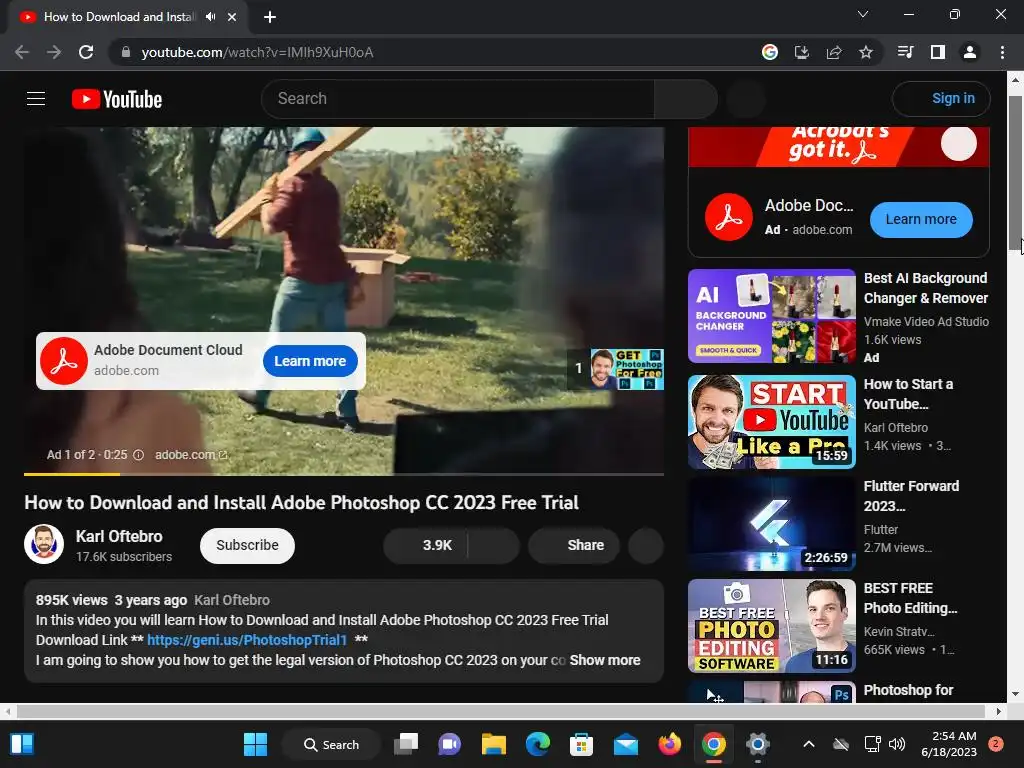1024x768 pixels.
Task: Mute the tab via speaker icon
Action: (x=210, y=17)
